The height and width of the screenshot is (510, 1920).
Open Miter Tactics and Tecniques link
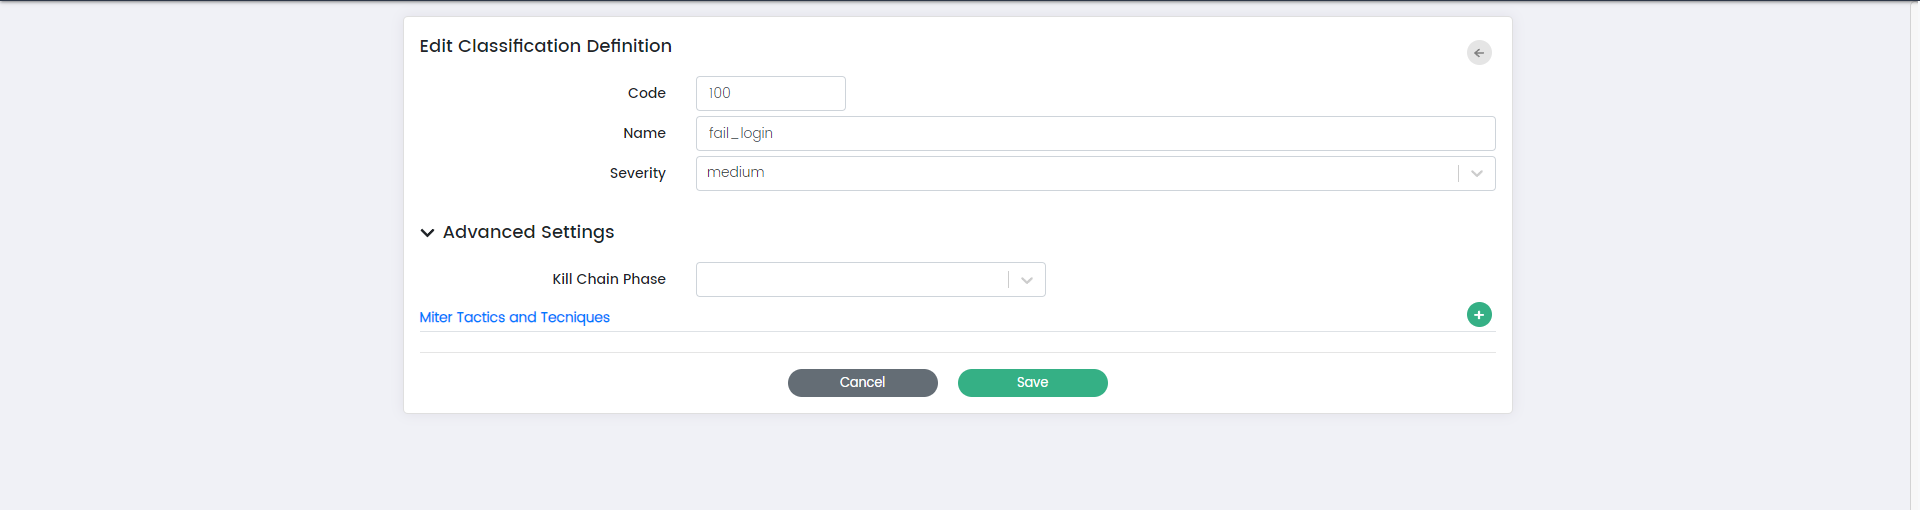[514, 317]
